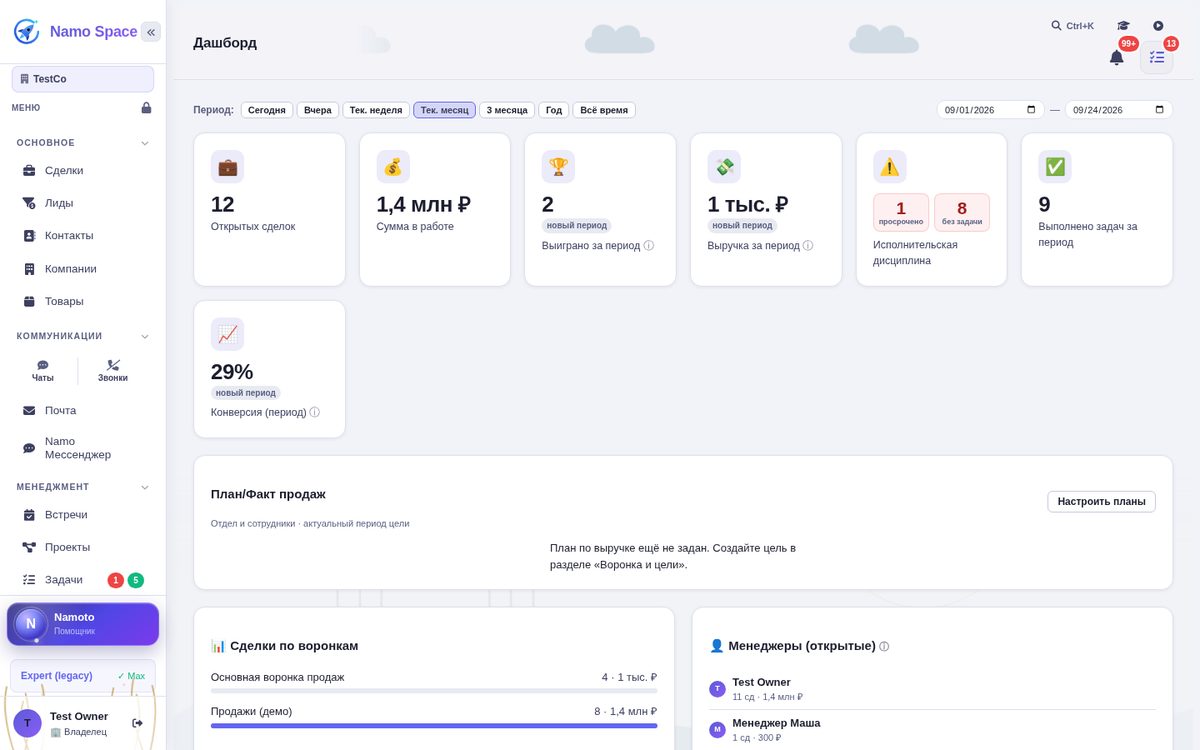Open Задачи in the sidebar
The width and height of the screenshot is (1200, 750).
click(83, 580)
